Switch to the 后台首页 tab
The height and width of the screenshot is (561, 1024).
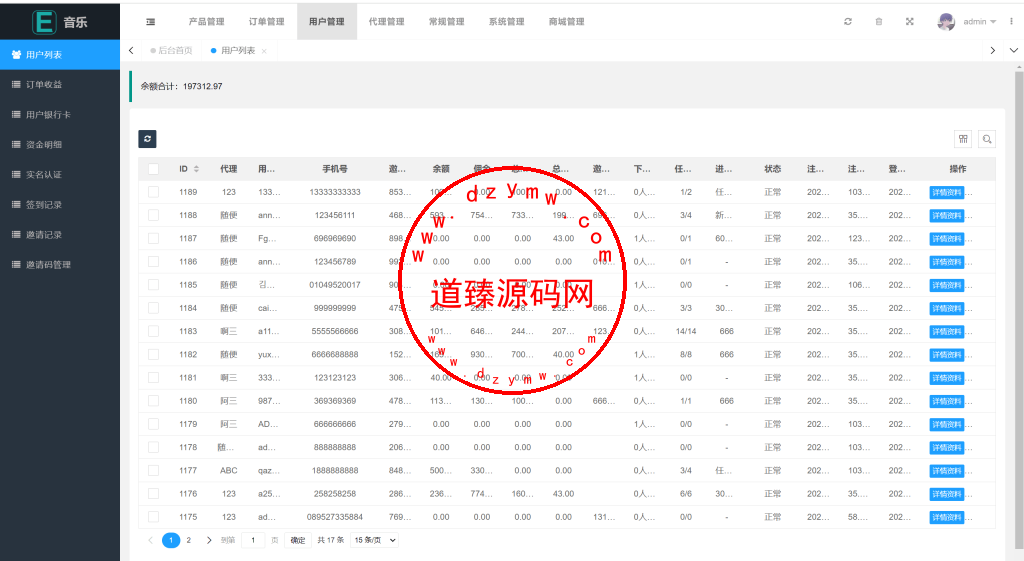[x=172, y=50]
